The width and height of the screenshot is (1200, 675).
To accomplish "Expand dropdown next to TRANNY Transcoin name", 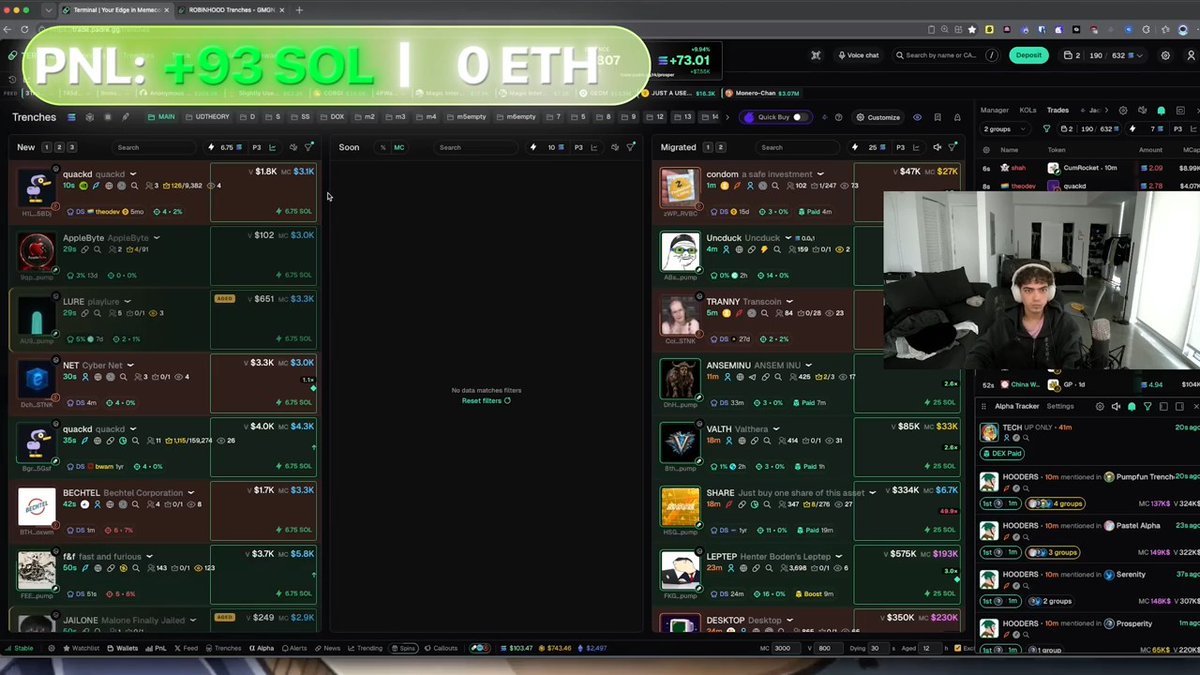I will (790, 301).
